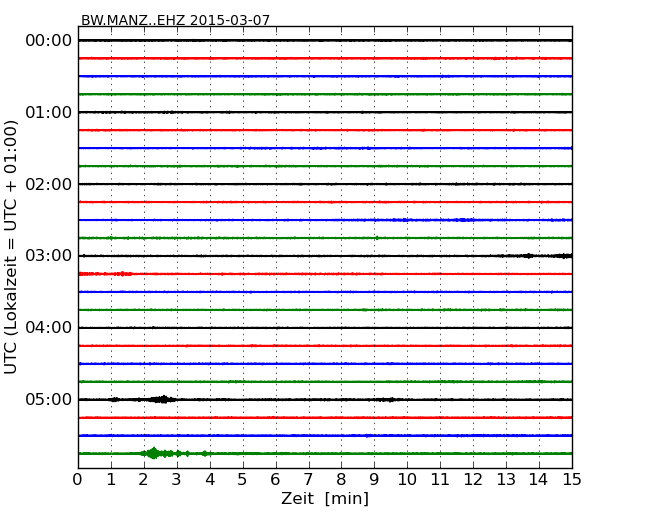
Task: Click the x-axis tick label 5
Action: (243, 480)
